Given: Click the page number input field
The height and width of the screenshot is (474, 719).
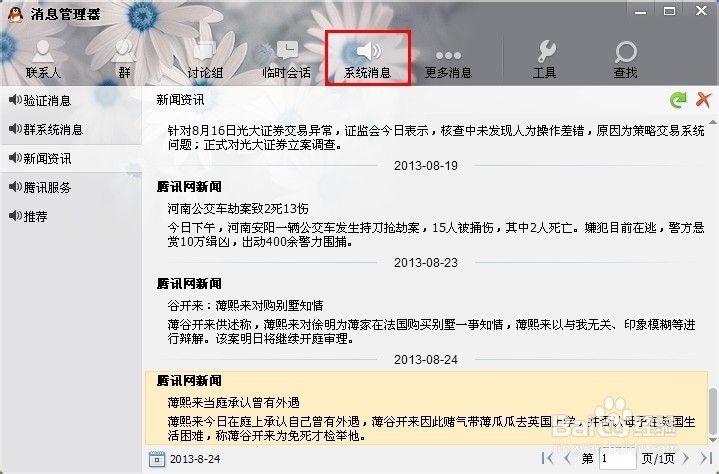Looking at the screenshot, I should pos(617,459).
